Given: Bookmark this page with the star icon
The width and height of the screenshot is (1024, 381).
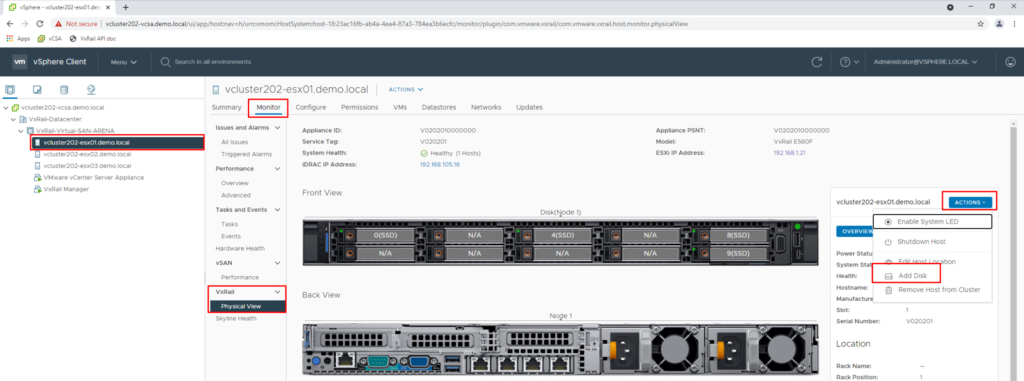Looking at the screenshot, I should tap(980, 24).
